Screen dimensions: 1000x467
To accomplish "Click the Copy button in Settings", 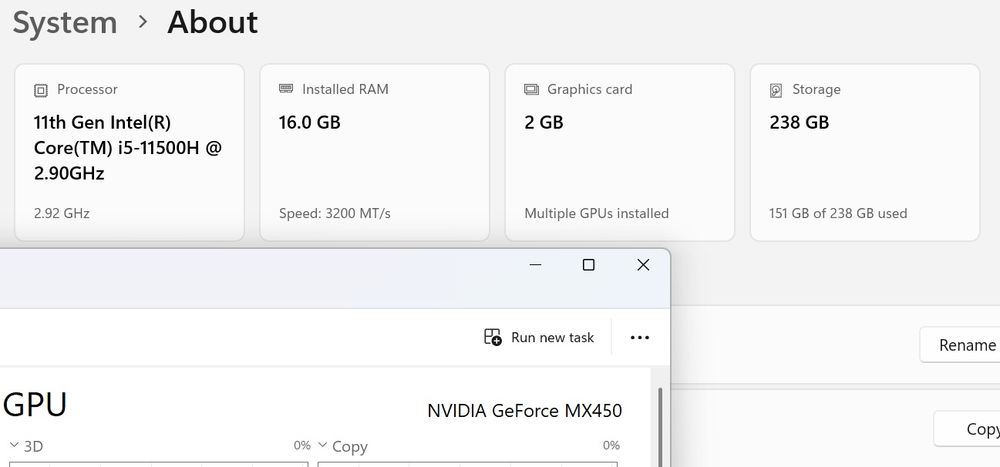I will (x=967, y=429).
